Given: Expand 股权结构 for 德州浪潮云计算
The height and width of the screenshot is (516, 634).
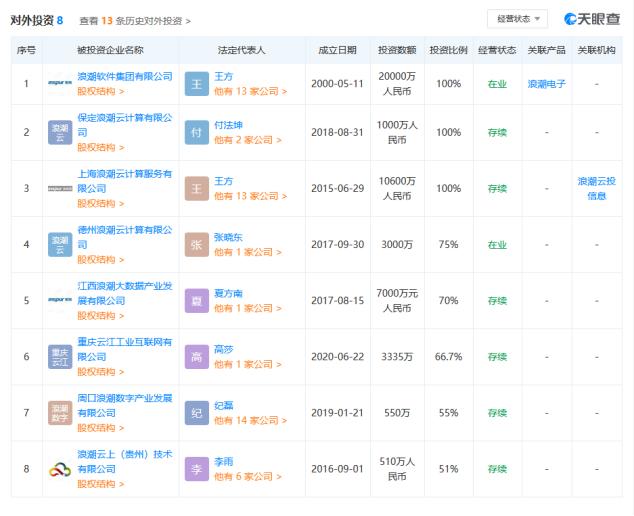Looking at the screenshot, I should click(x=101, y=260).
